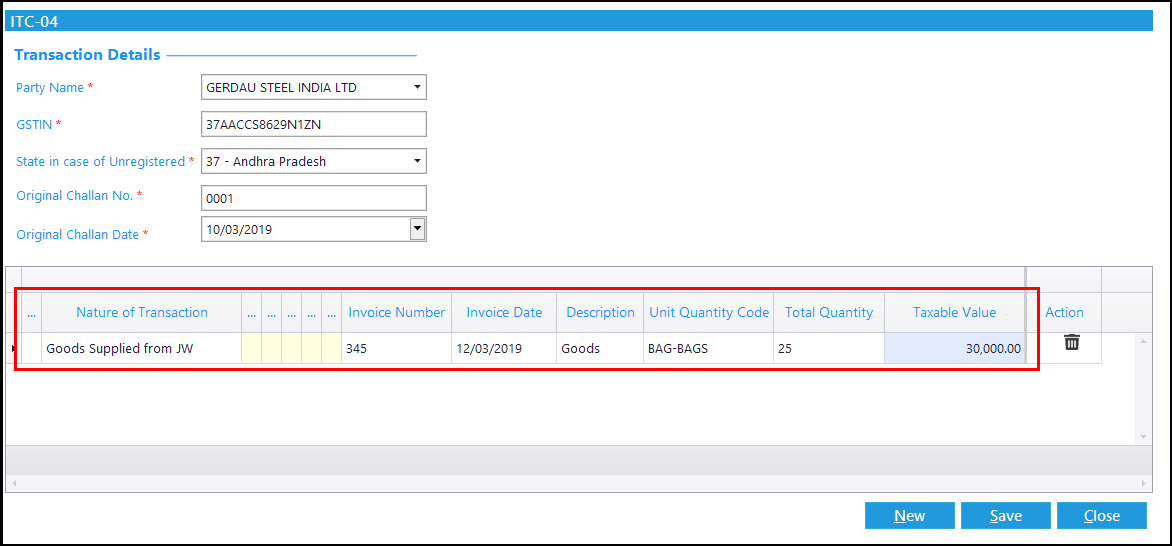Open the Party Name dropdown

click(416, 87)
